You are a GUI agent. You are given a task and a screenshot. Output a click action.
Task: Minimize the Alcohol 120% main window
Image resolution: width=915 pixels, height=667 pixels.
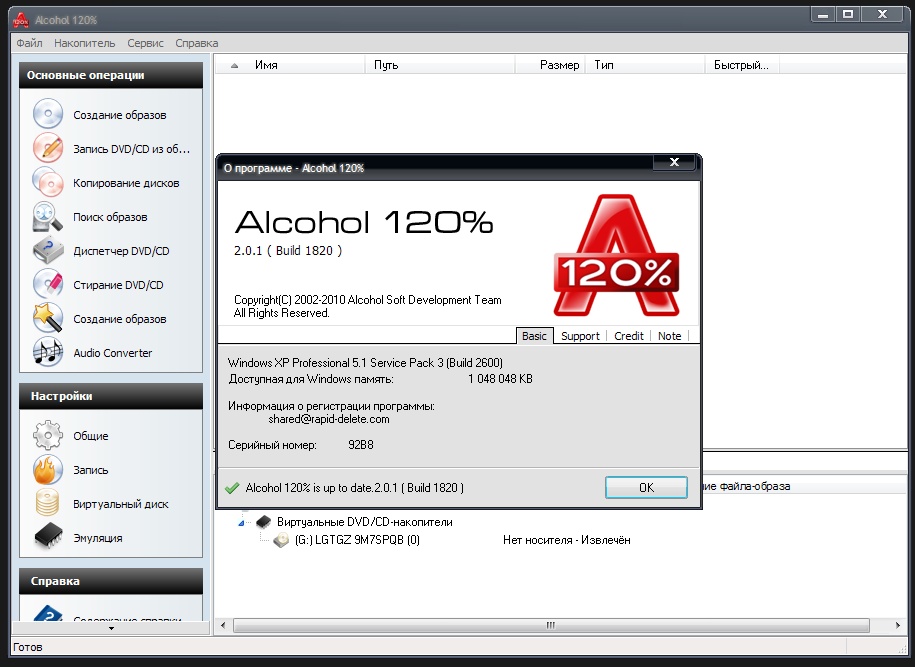823,15
